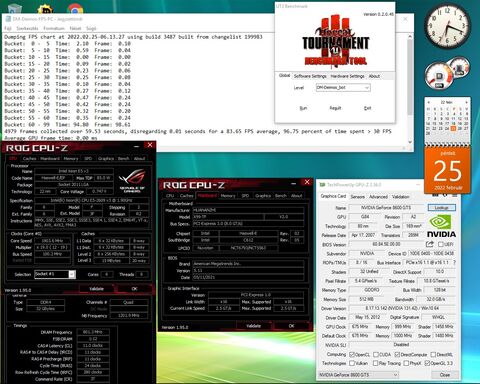Click Lookup button in GPU-Z

click(442, 208)
